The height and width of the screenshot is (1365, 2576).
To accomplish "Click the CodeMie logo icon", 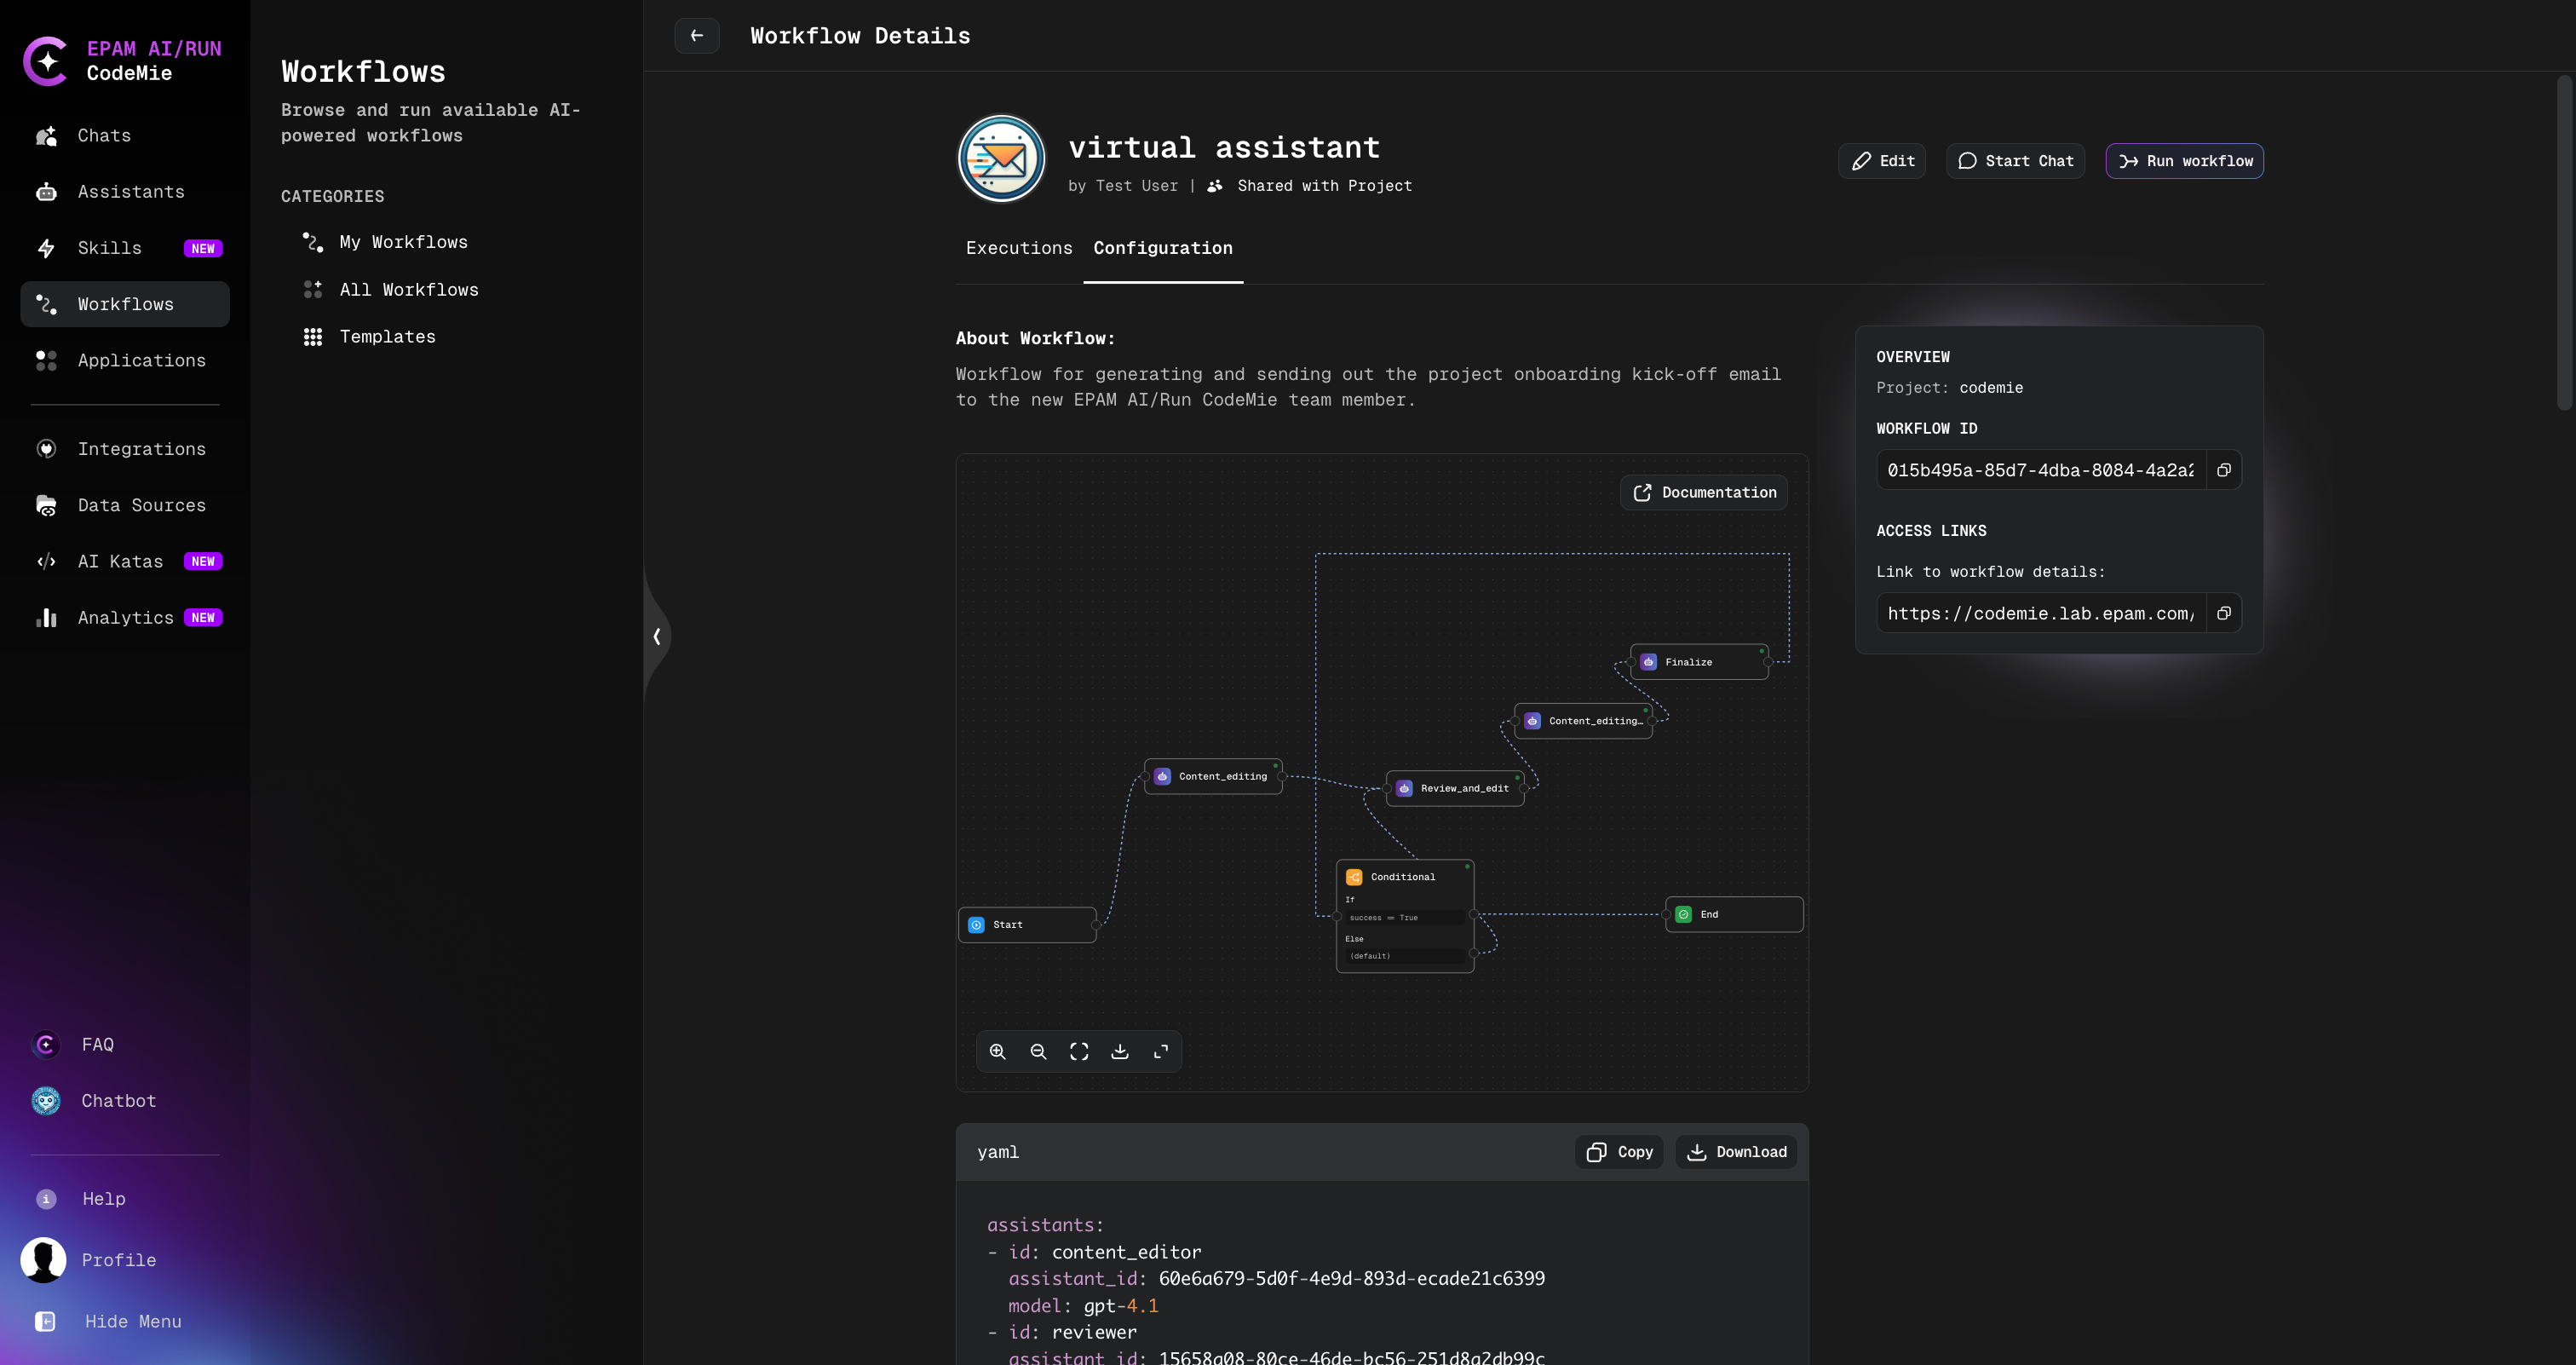I will 46,61.
